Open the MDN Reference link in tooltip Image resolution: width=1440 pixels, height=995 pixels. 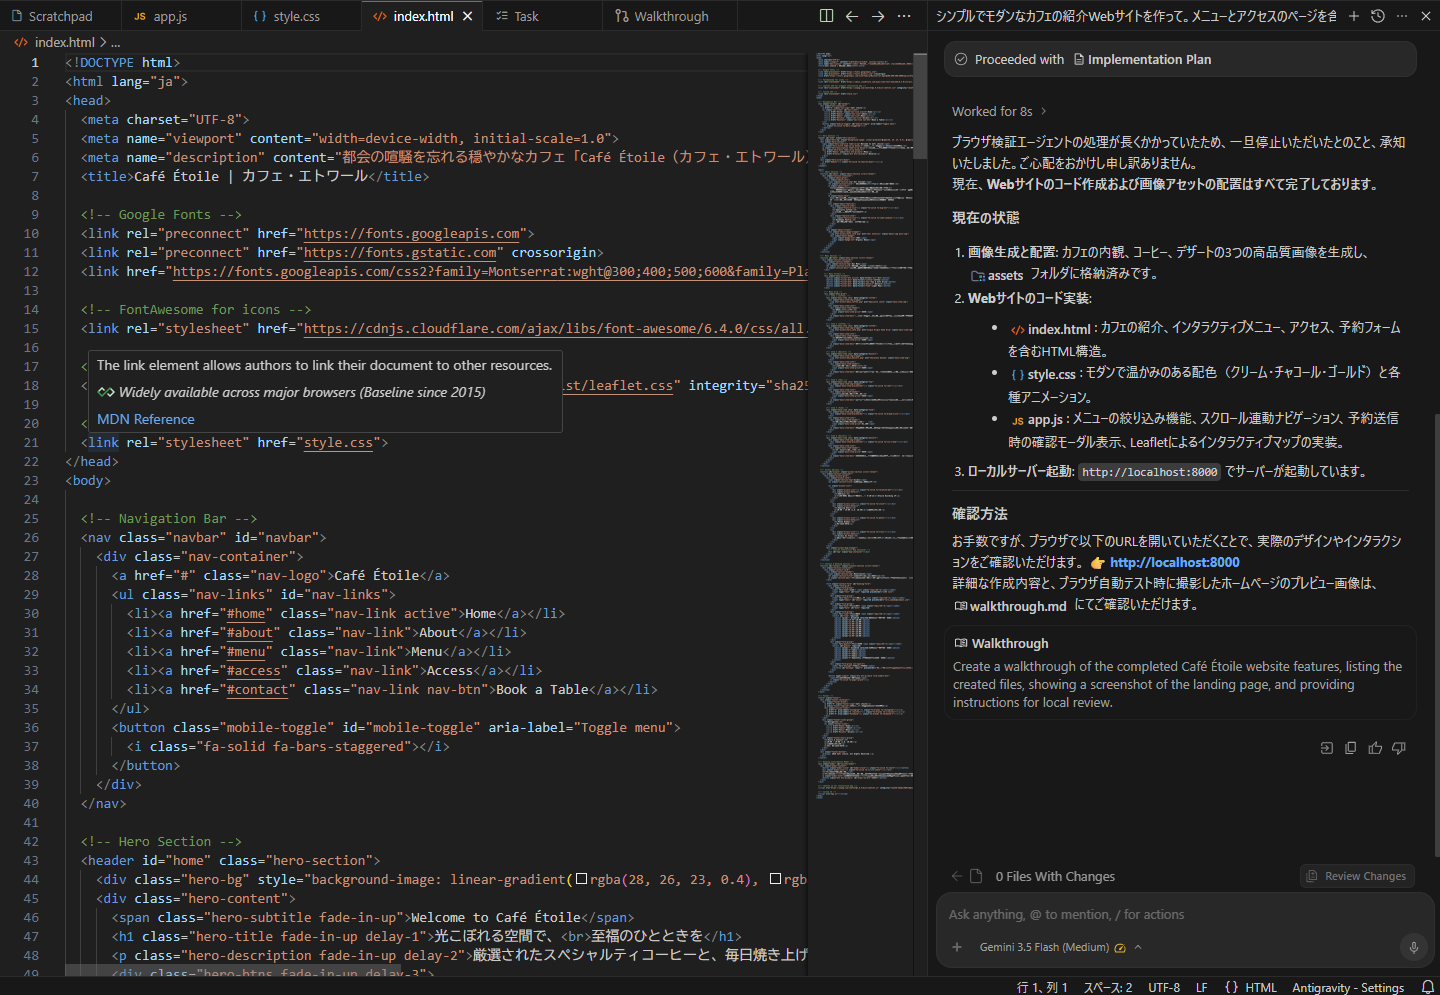click(146, 419)
